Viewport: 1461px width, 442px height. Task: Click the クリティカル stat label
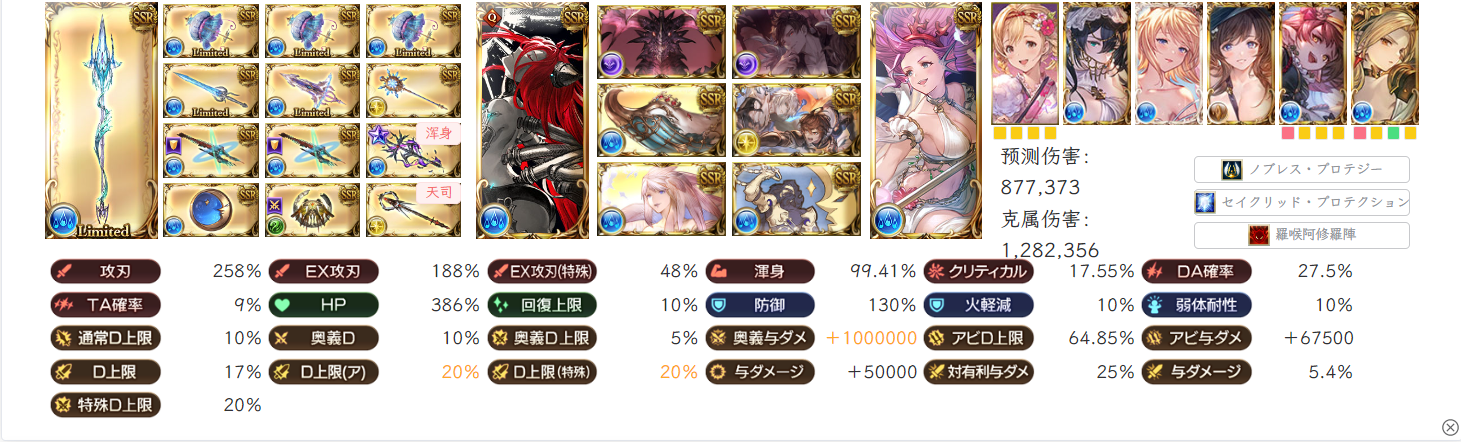(x=978, y=271)
